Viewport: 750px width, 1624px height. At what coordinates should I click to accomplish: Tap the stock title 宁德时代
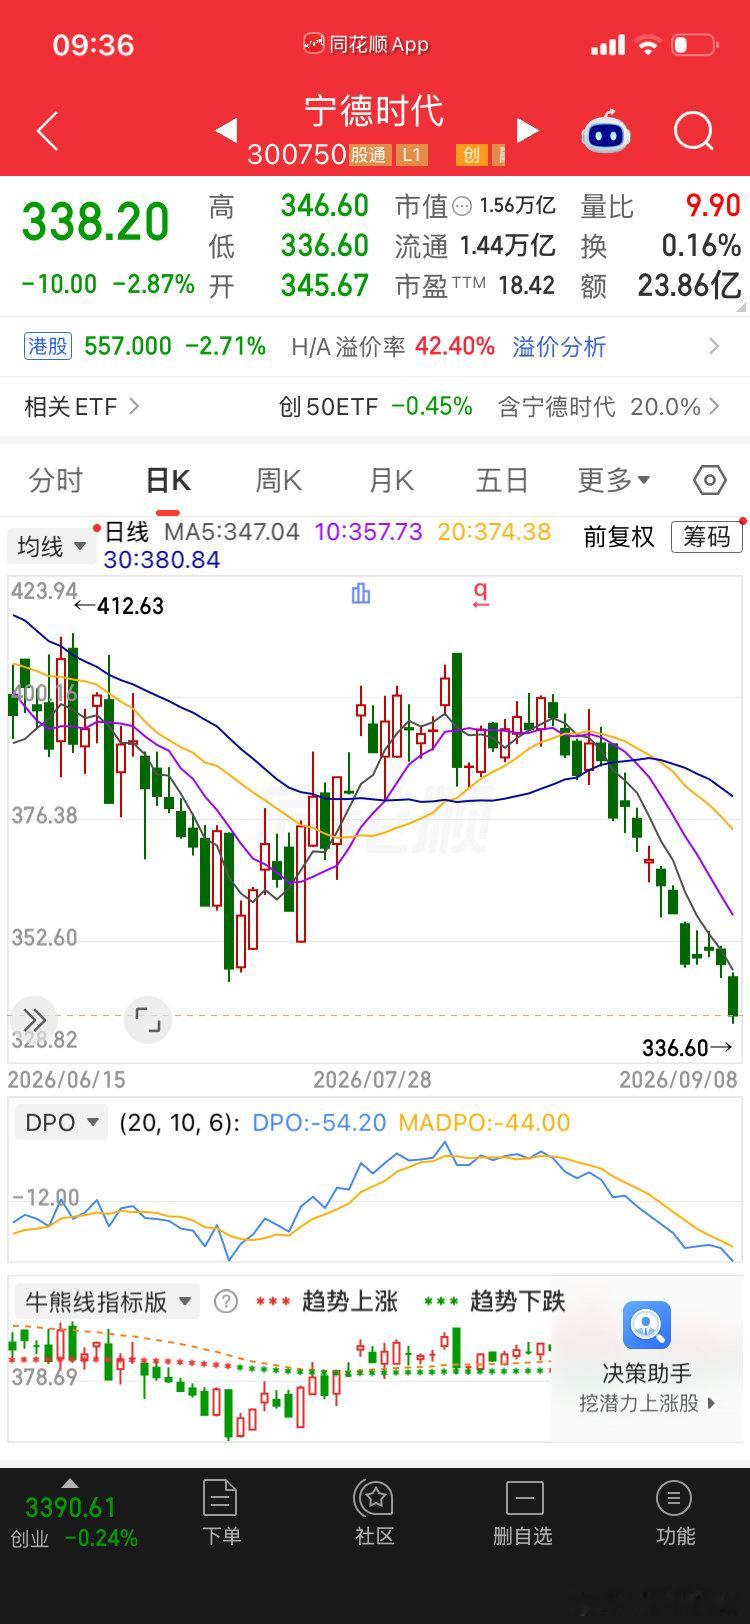tap(375, 110)
